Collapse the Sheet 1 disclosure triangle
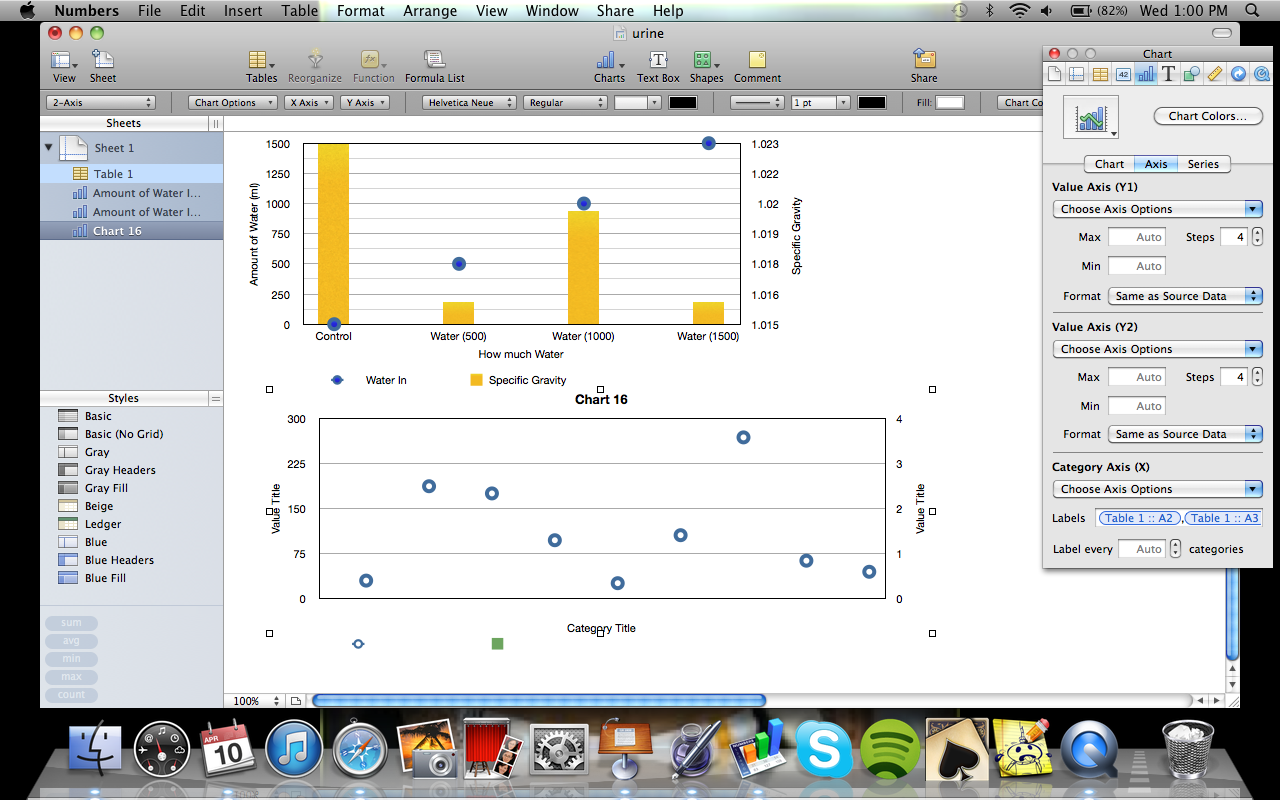Image resolution: width=1280 pixels, height=800 pixels. (x=48, y=148)
